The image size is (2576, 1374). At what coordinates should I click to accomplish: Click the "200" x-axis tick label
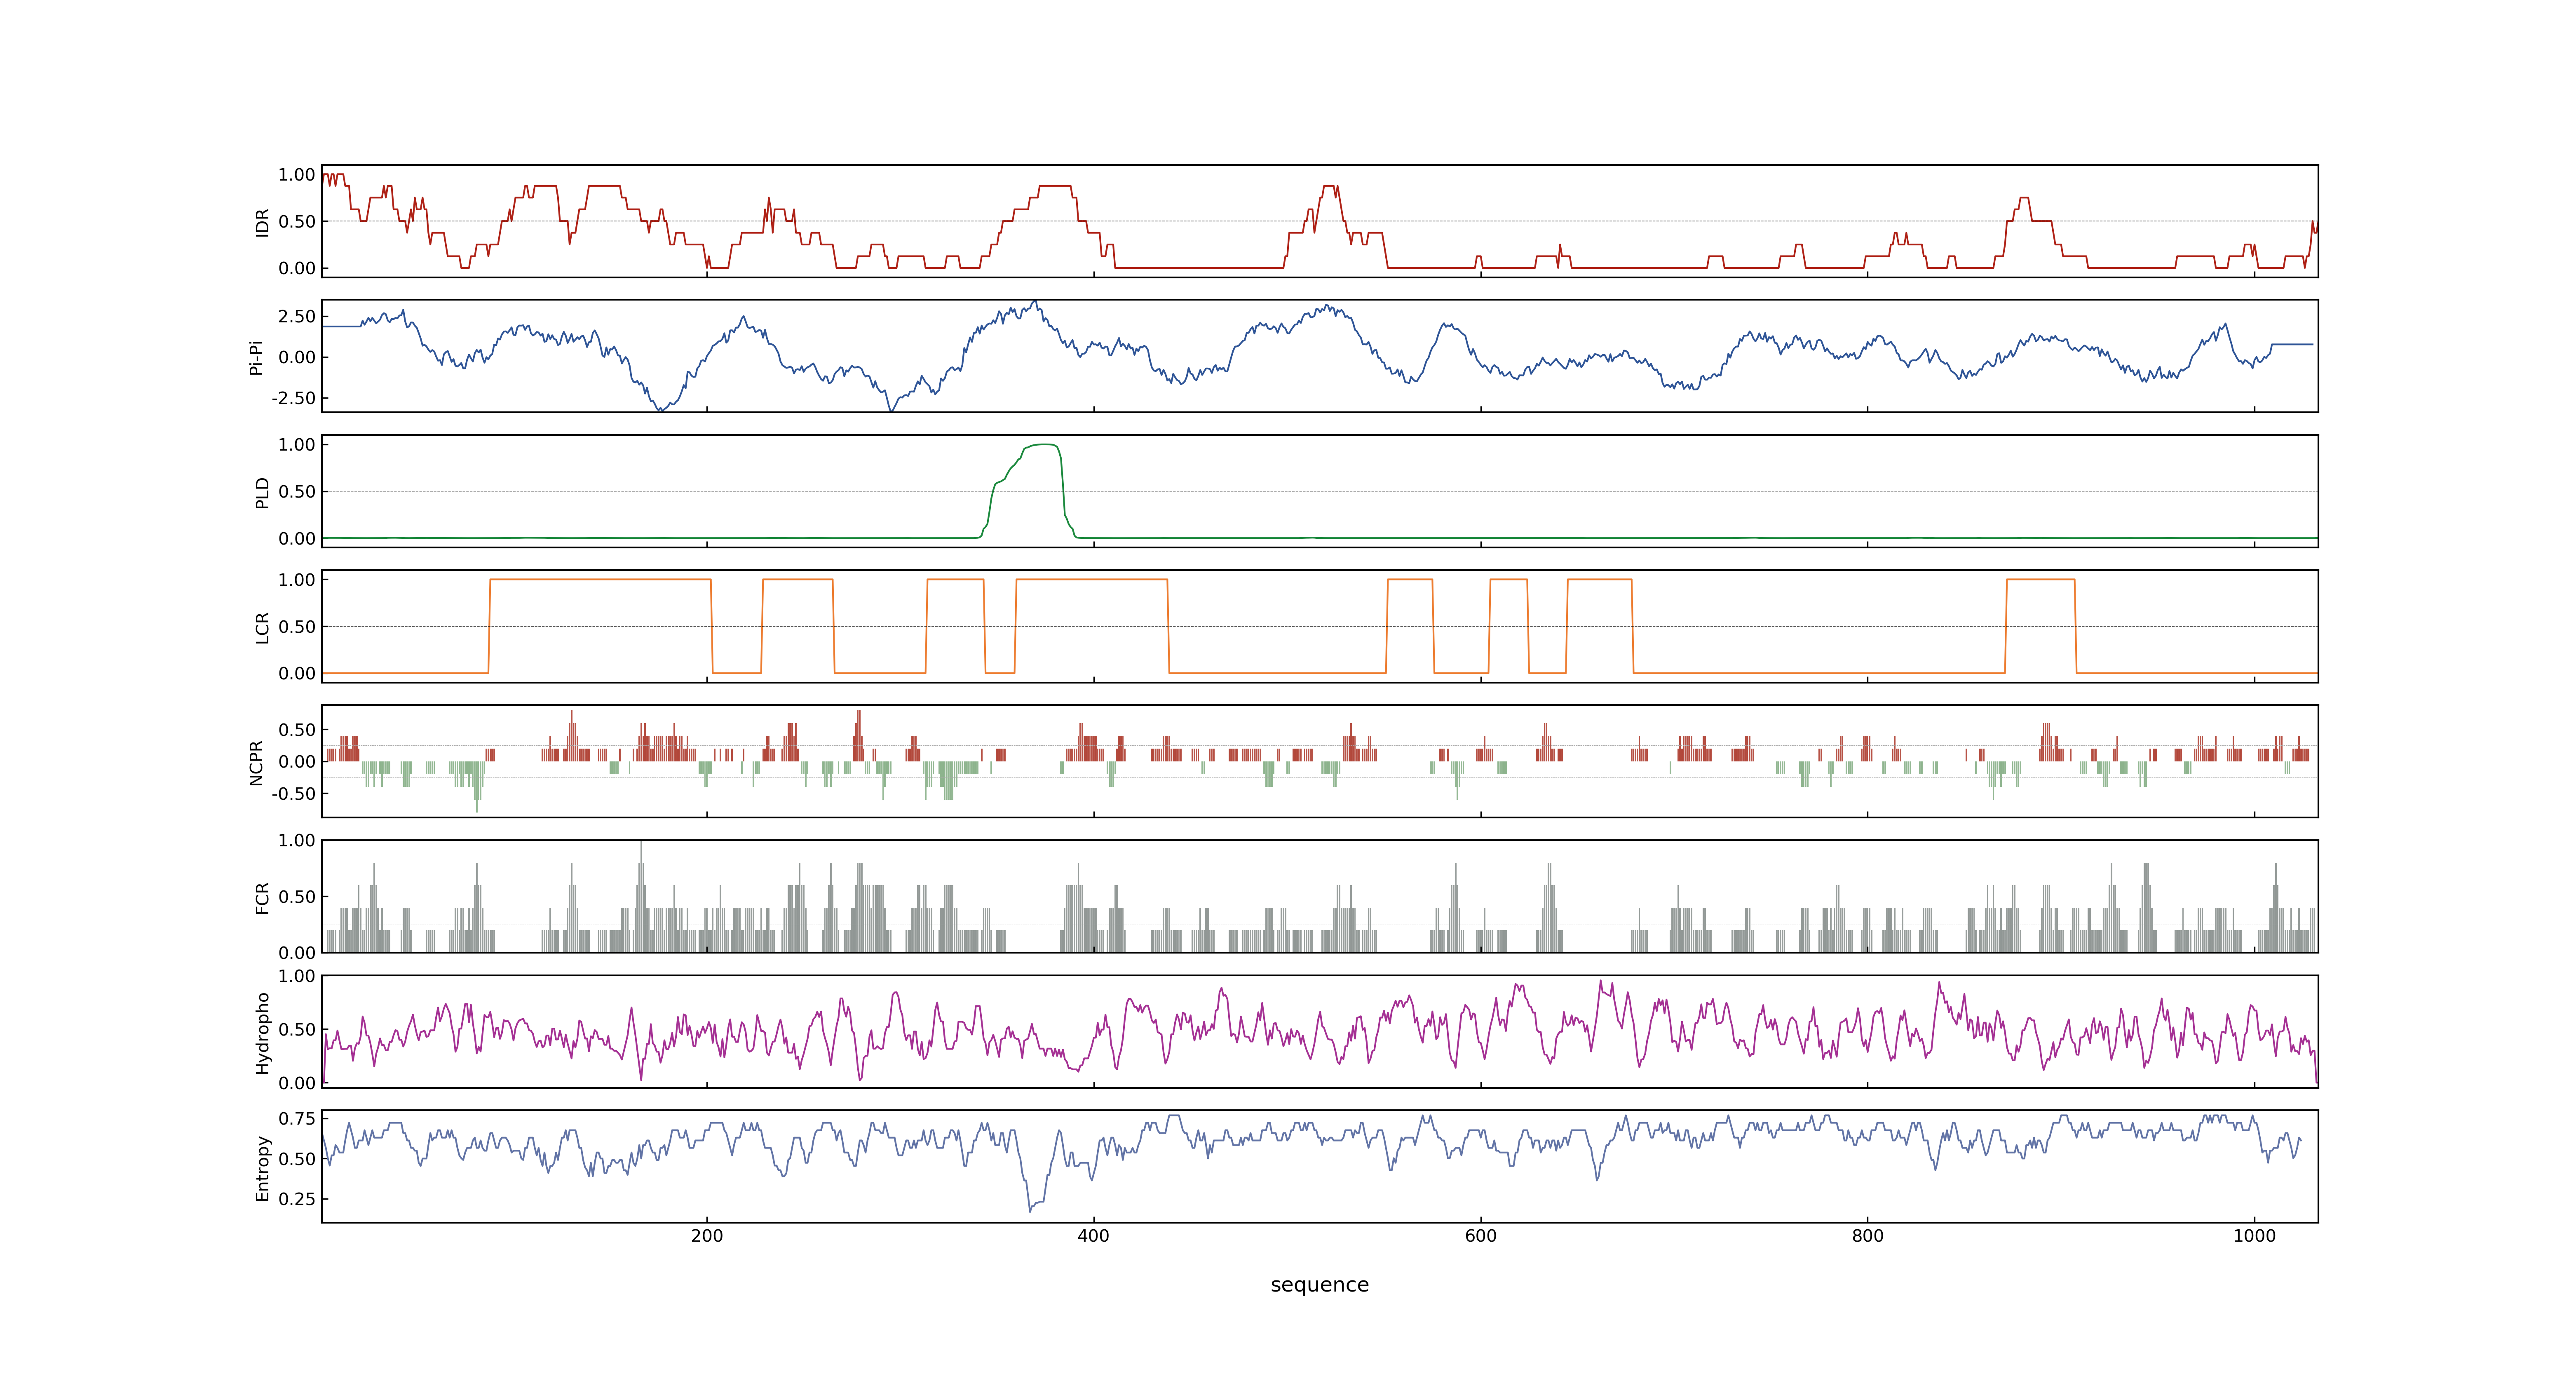707,1236
